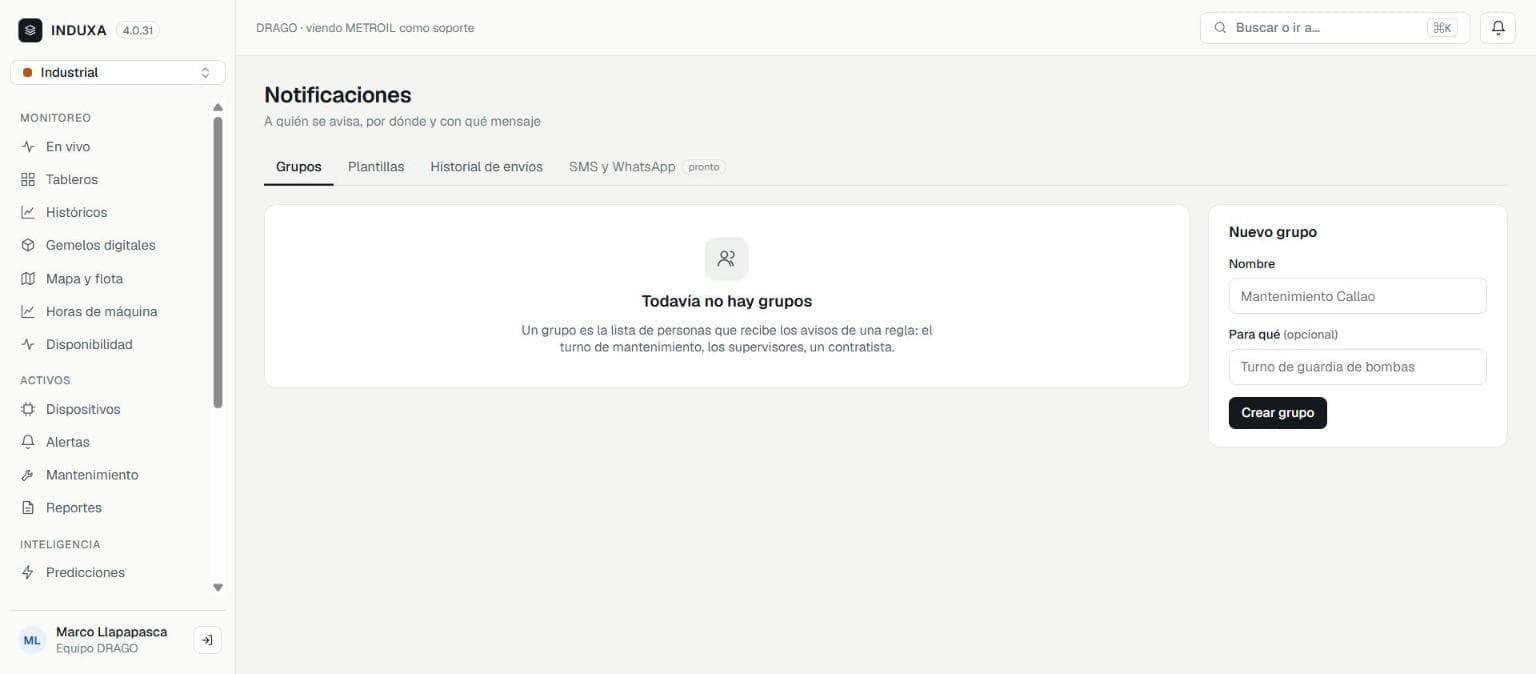Click the Tableros grid icon
This screenshot has width=1536, height=674.
(x=28, y=180)
